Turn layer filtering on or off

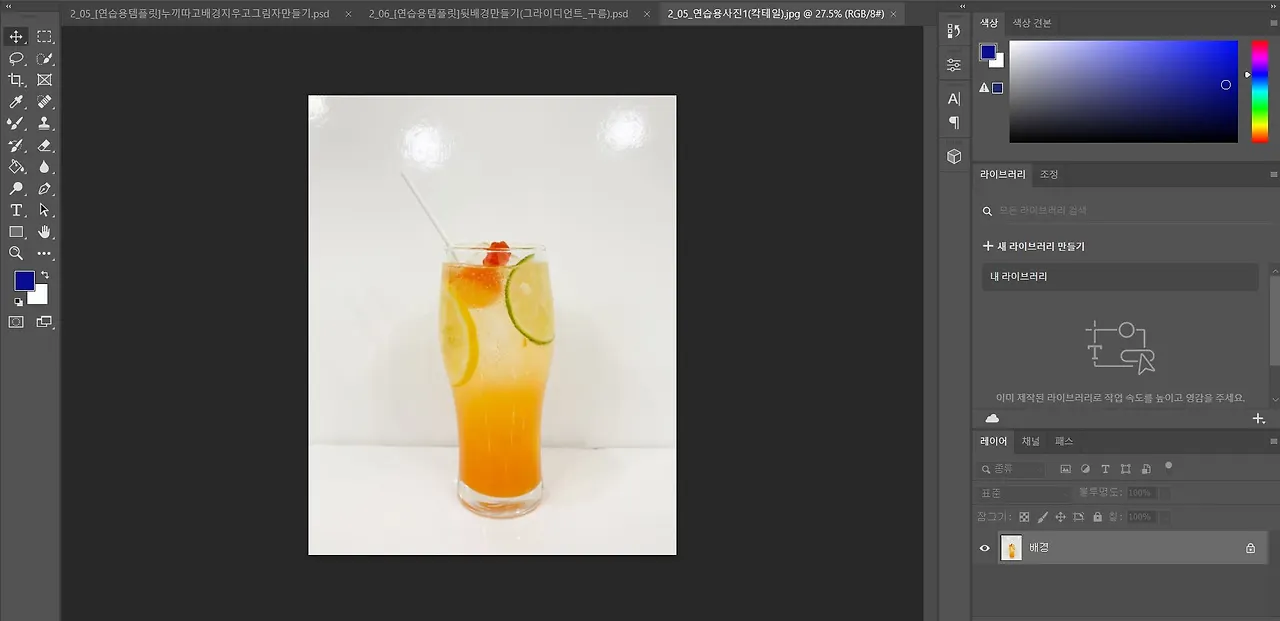point(1168,466)
